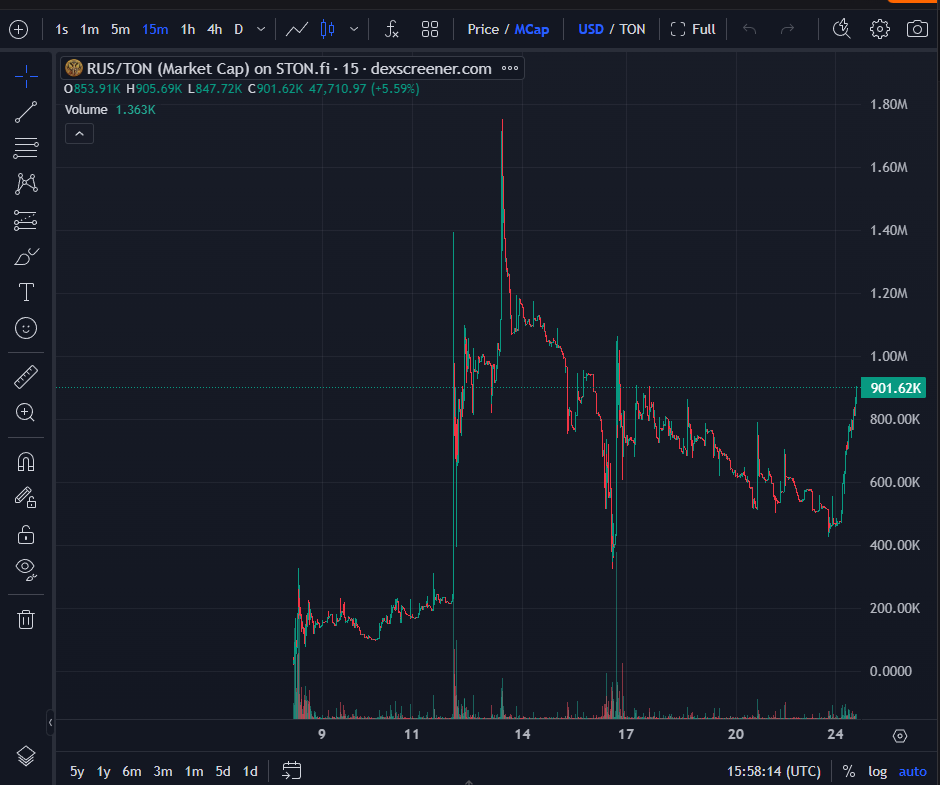Toggle lock all drawing tools
Viewport: 940px width, 785px height.
pos(26,534)
